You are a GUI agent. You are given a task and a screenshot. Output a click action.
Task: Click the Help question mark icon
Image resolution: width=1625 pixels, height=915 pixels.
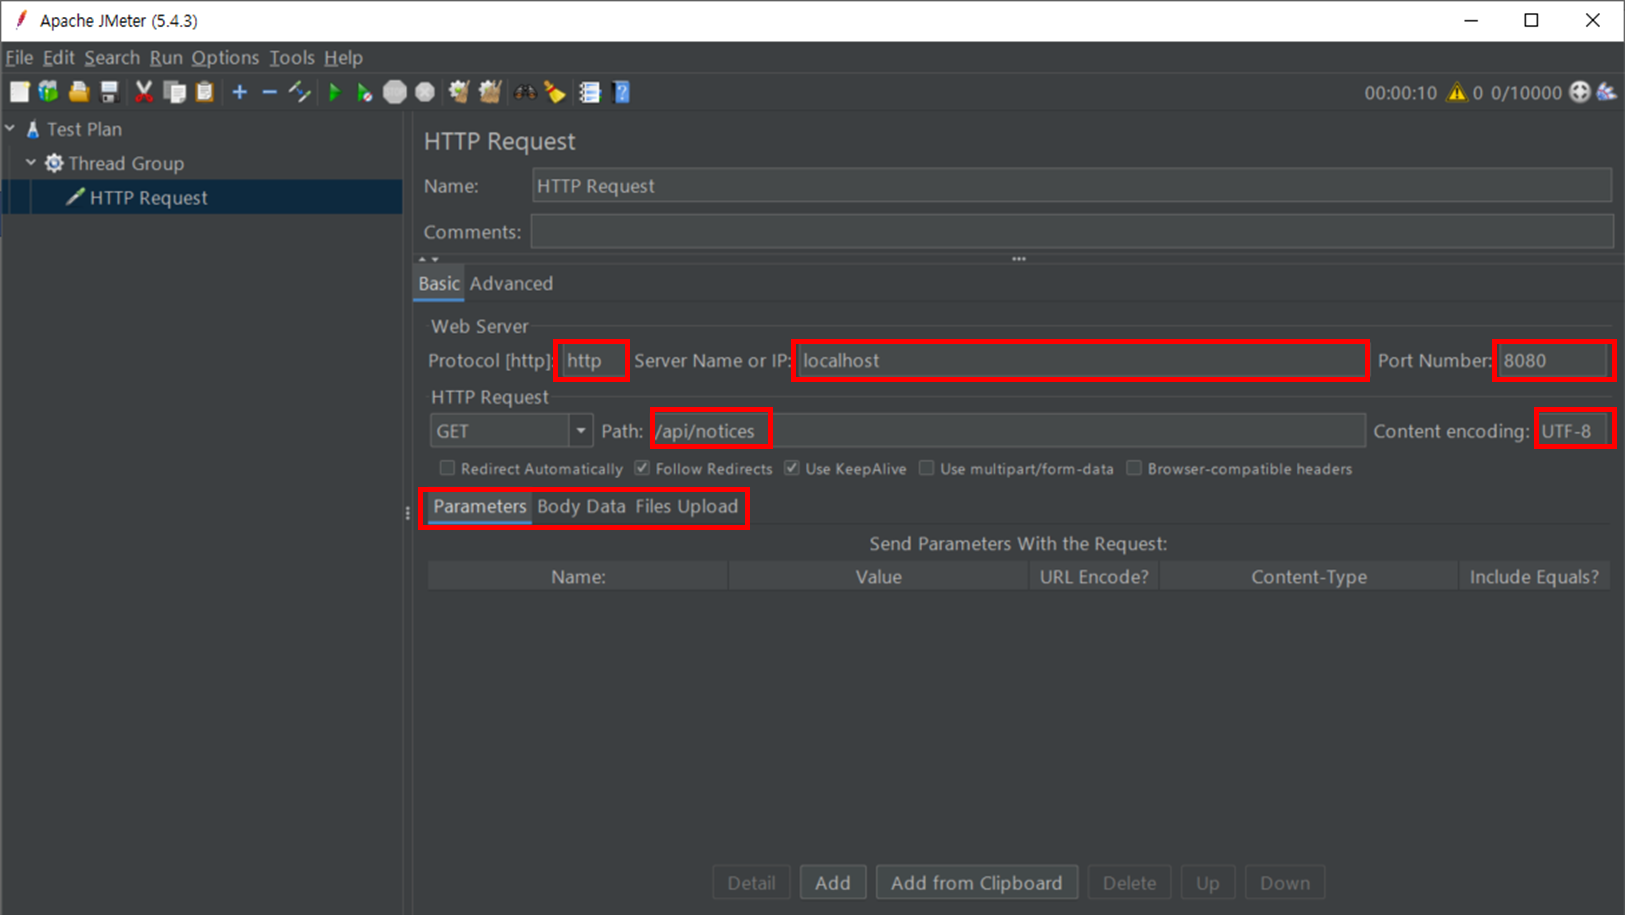(621, 93)
